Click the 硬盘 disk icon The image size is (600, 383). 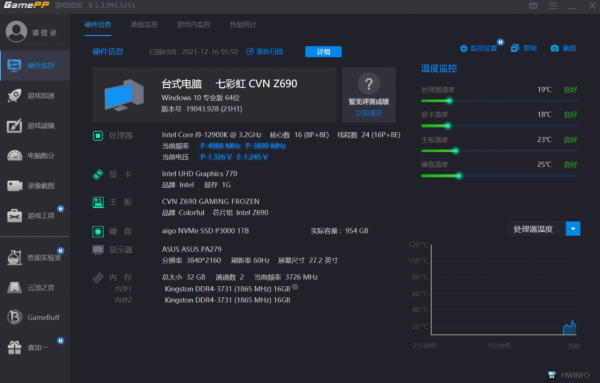[x=98, y=231]
